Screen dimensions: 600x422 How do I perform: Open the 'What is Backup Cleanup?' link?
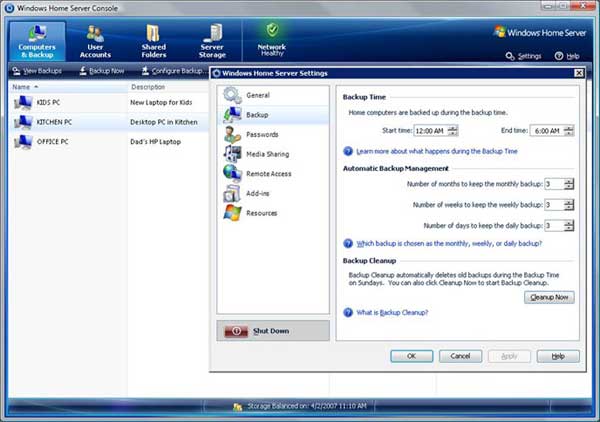pyautogui.click(x=392, y=313)
